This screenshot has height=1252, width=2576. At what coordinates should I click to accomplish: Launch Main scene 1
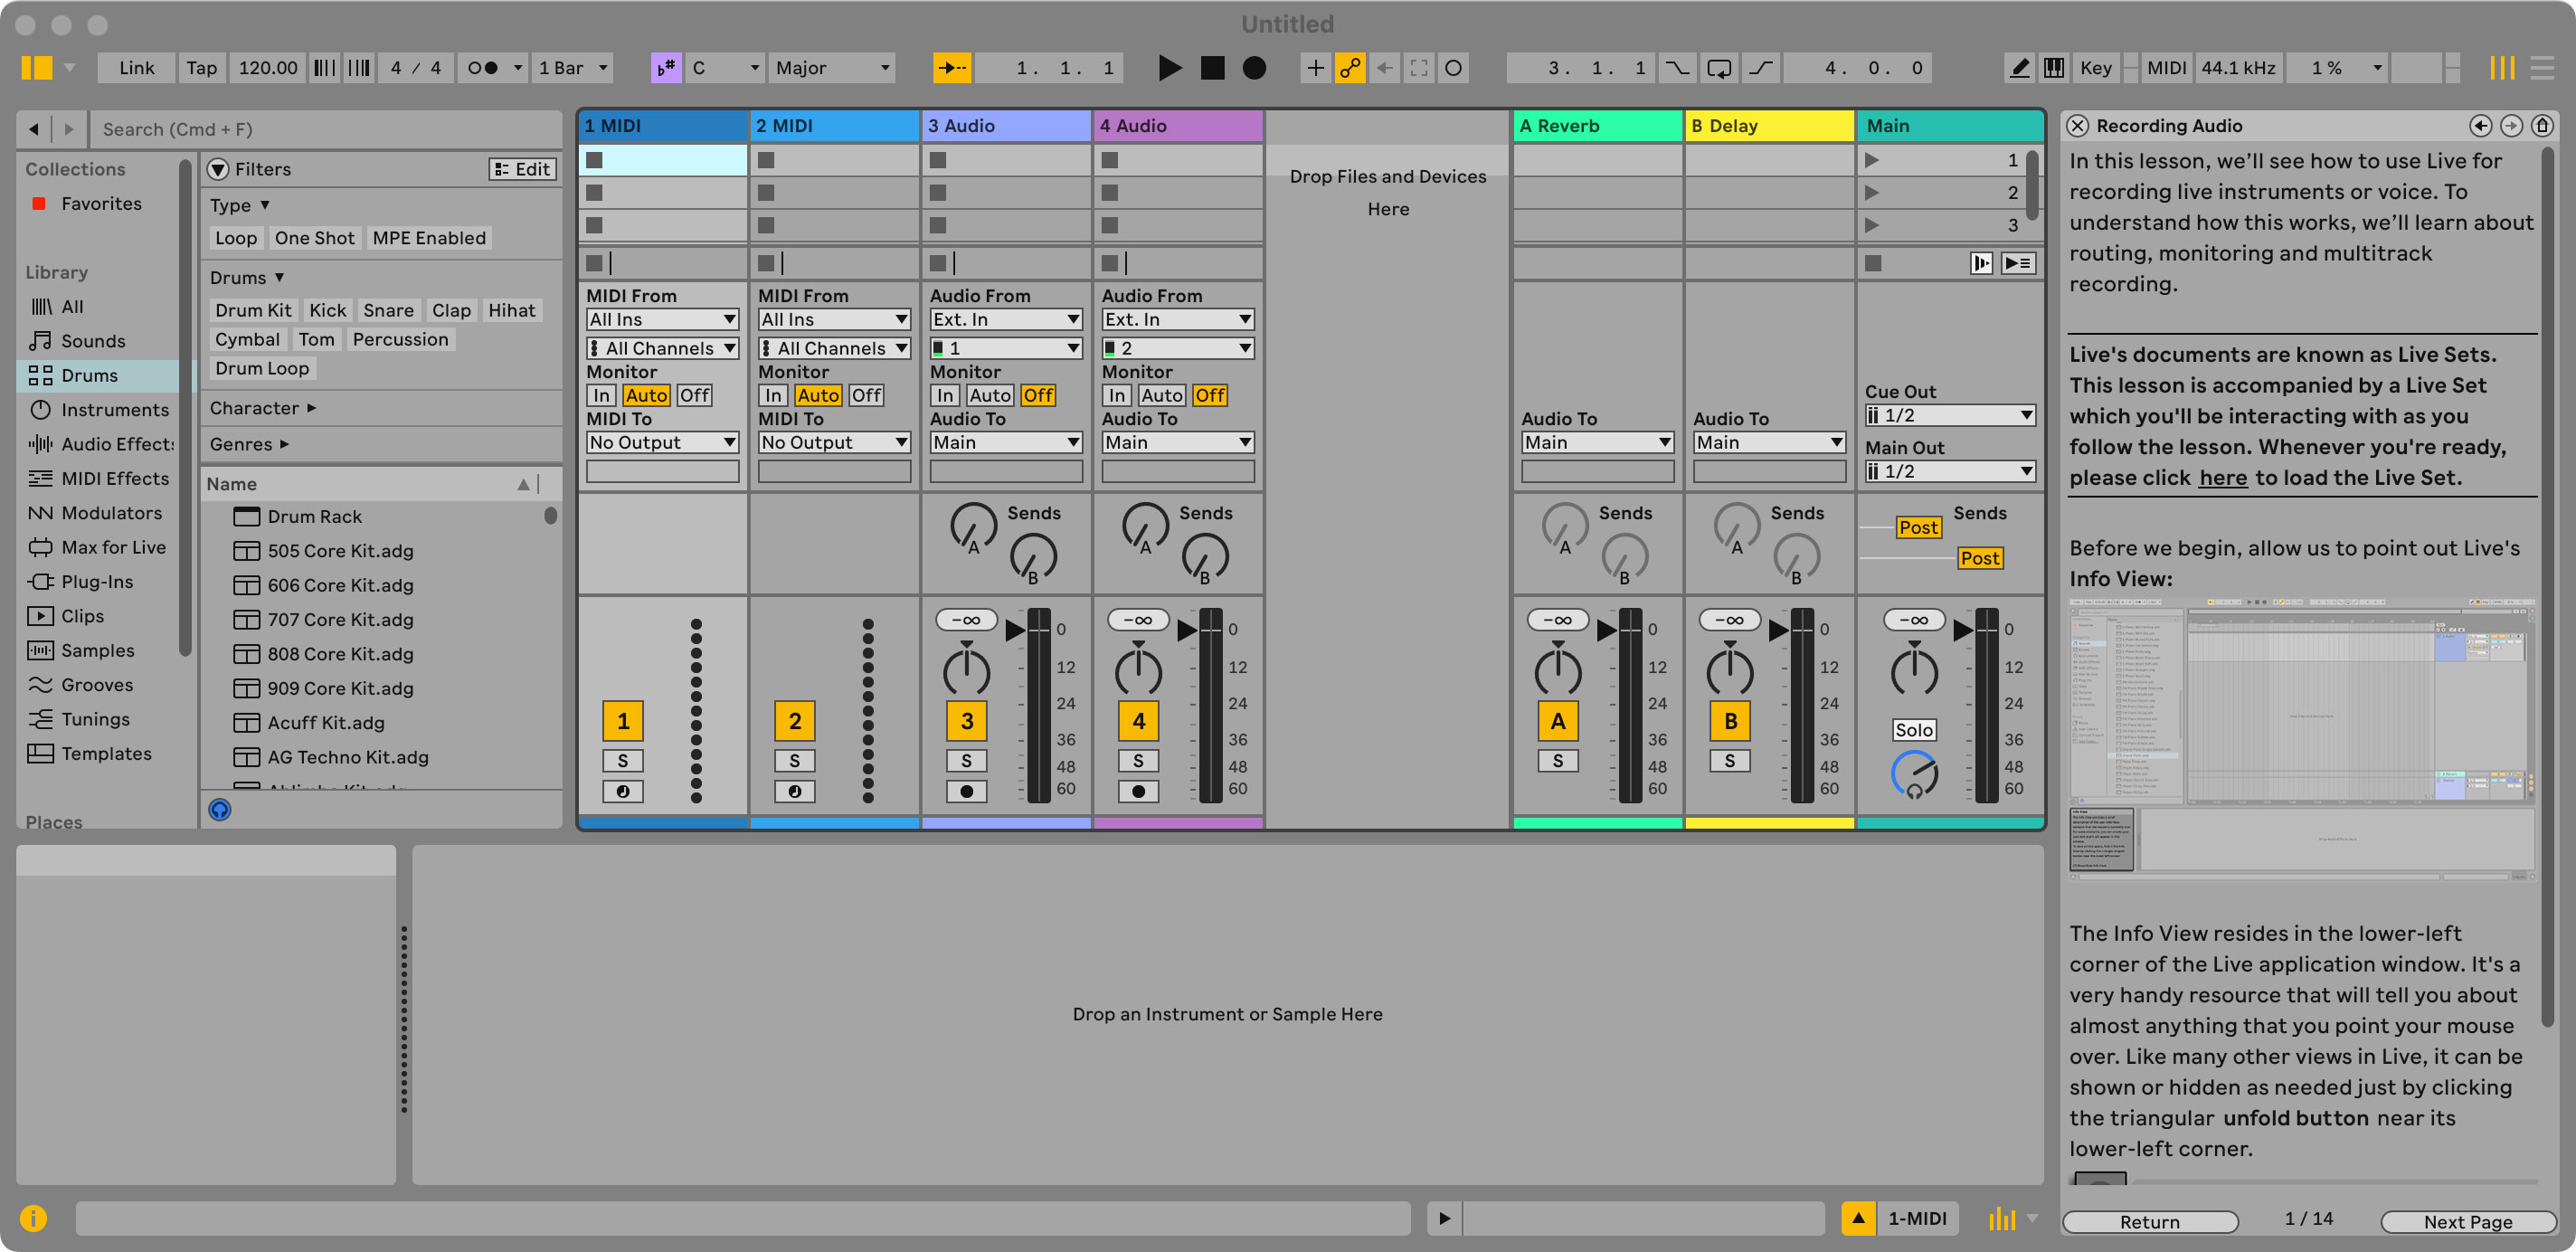(1872, 160)
